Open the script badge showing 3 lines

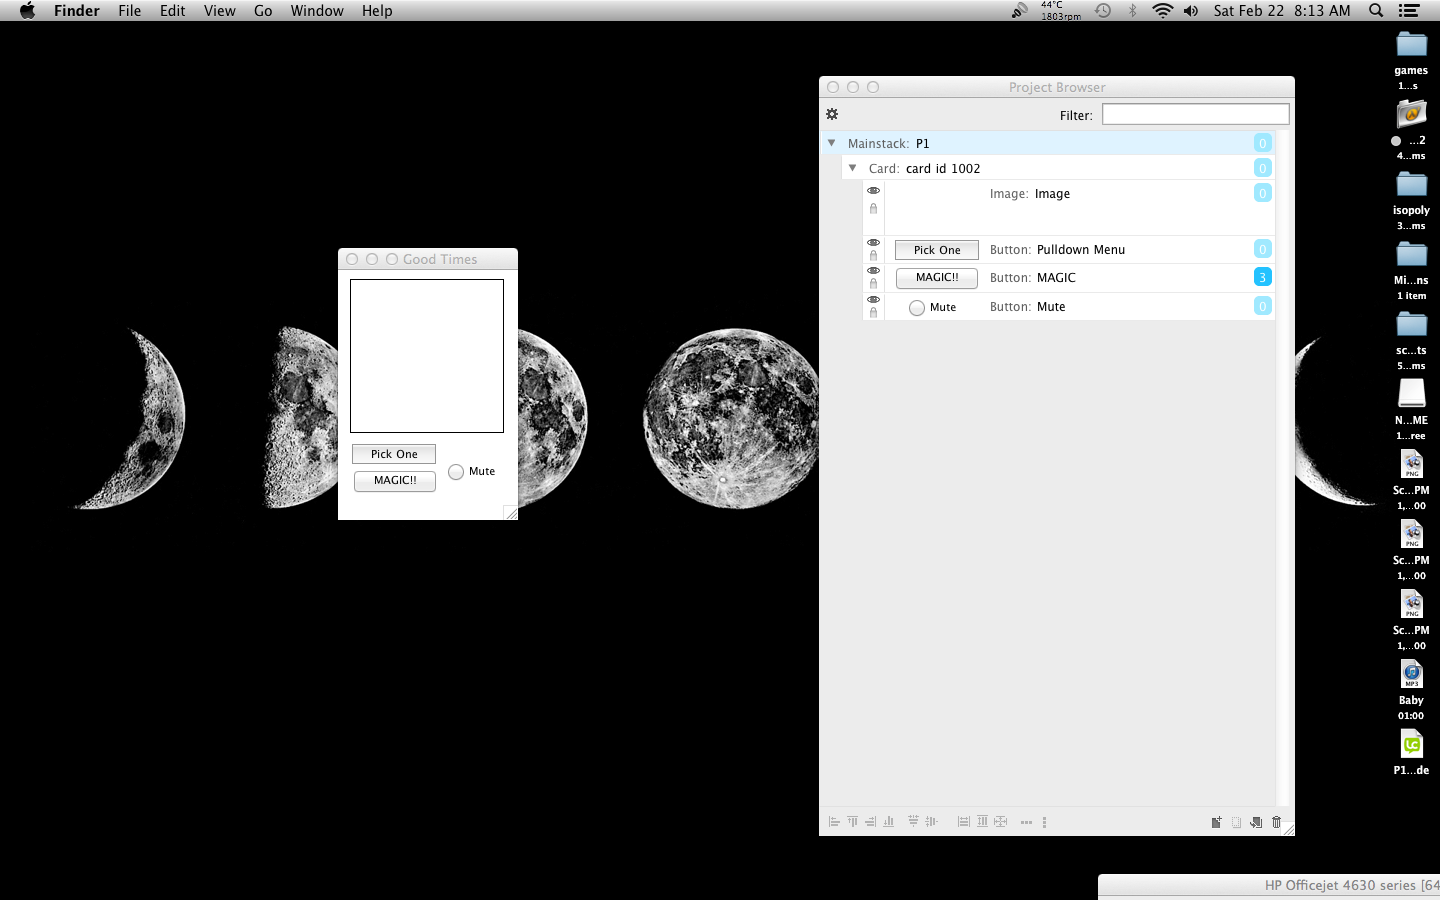(1262, 277)
